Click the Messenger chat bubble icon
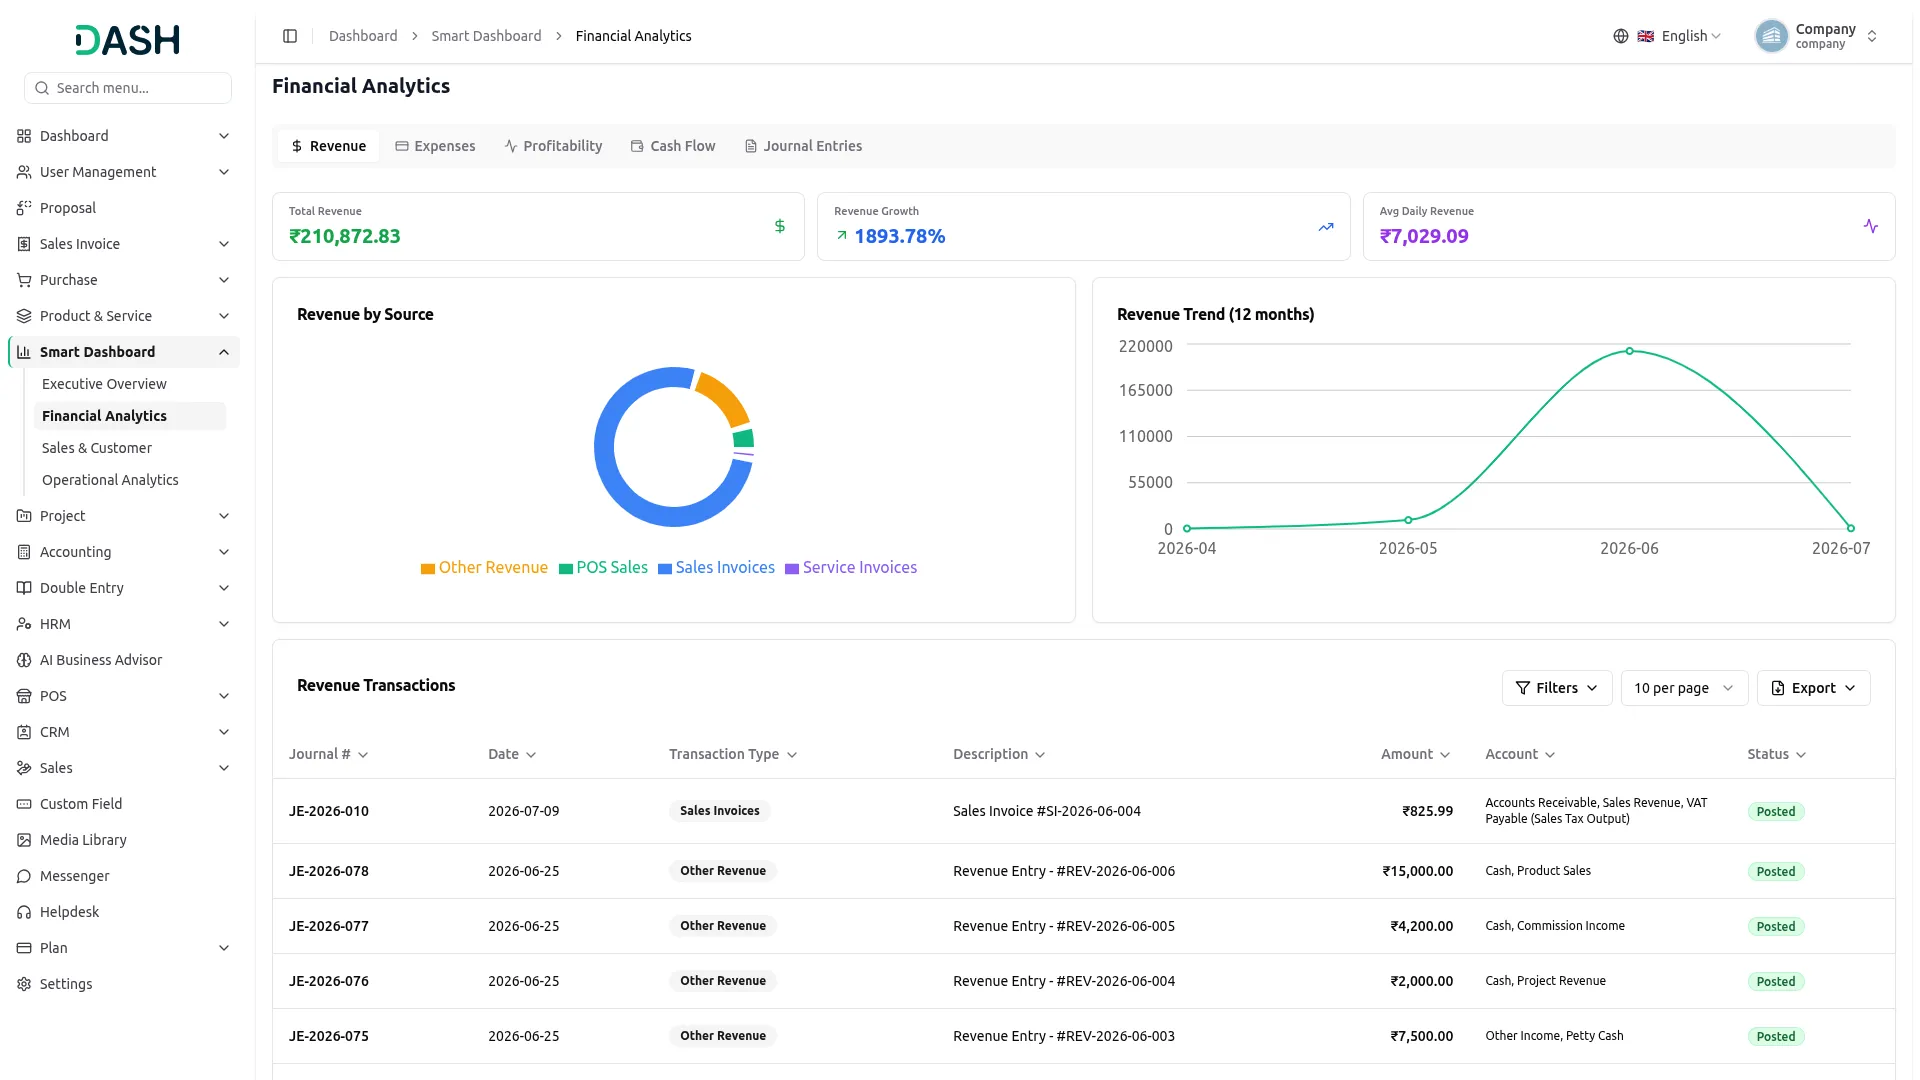Viewport: 1920px width, 1080px height. click(24, 876)
